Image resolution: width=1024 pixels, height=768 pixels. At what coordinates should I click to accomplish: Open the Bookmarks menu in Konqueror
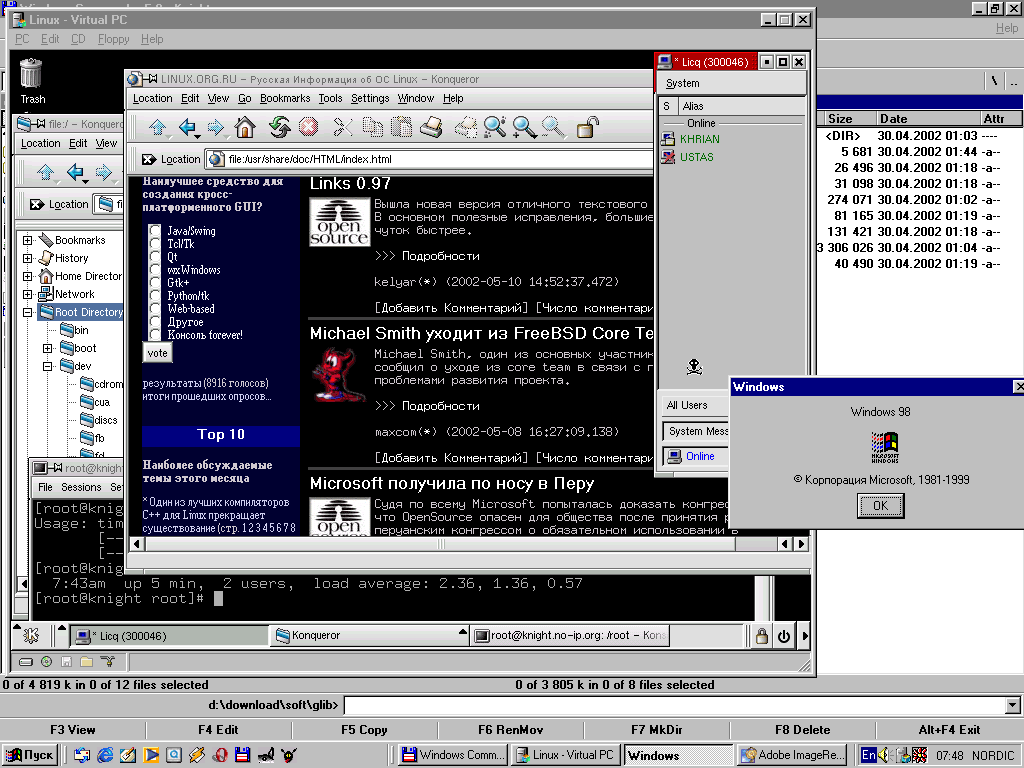(285, 98)
